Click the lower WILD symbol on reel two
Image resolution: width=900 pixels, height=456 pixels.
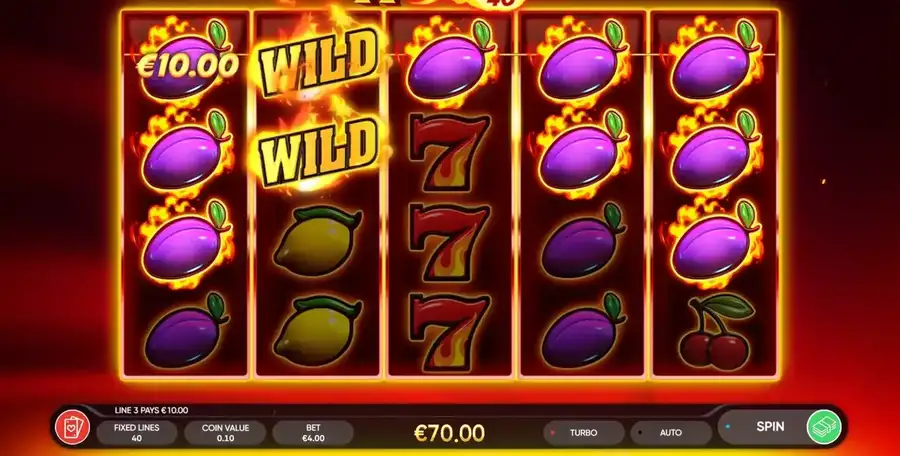click(319, 151)
